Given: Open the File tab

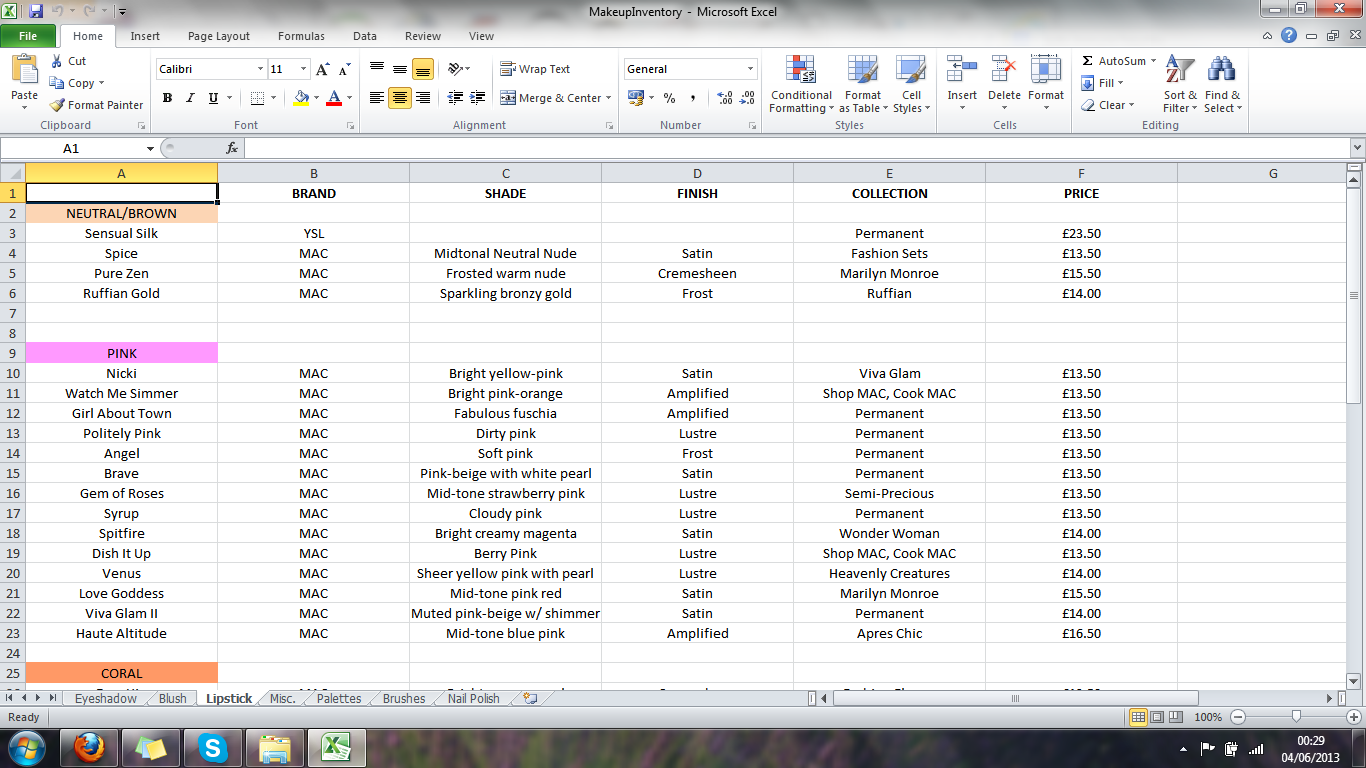Looking at the screenshot, I should (28, 36).
